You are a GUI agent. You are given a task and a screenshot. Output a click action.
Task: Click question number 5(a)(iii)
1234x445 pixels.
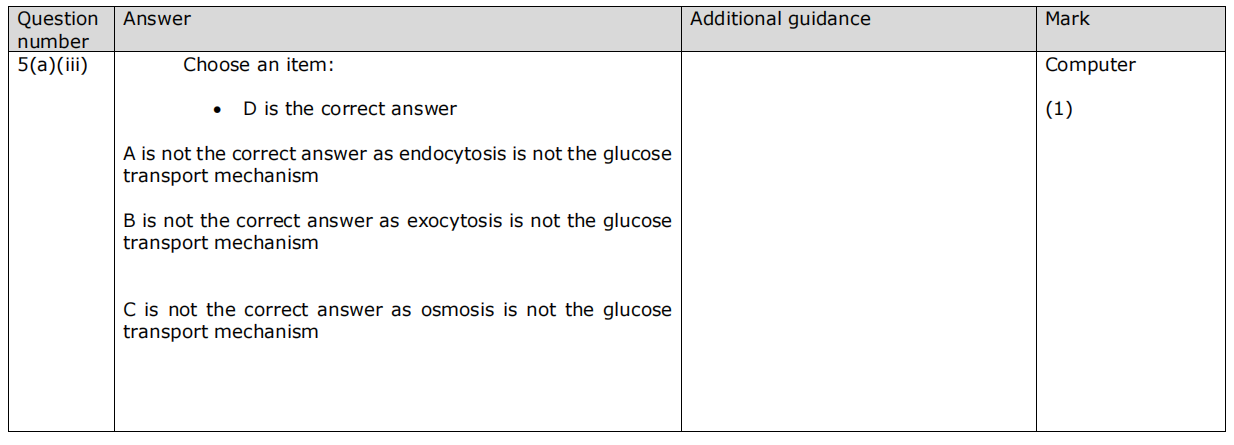58,65
